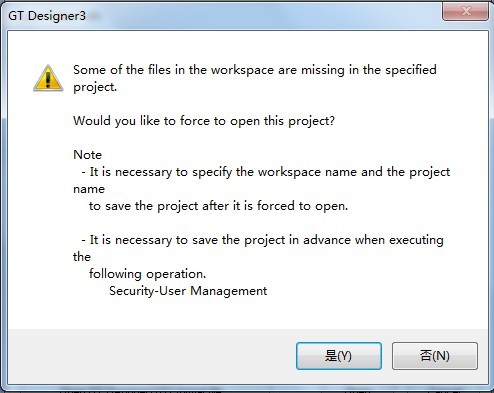Click the yellow warning triangle icon

coord(48,78)
